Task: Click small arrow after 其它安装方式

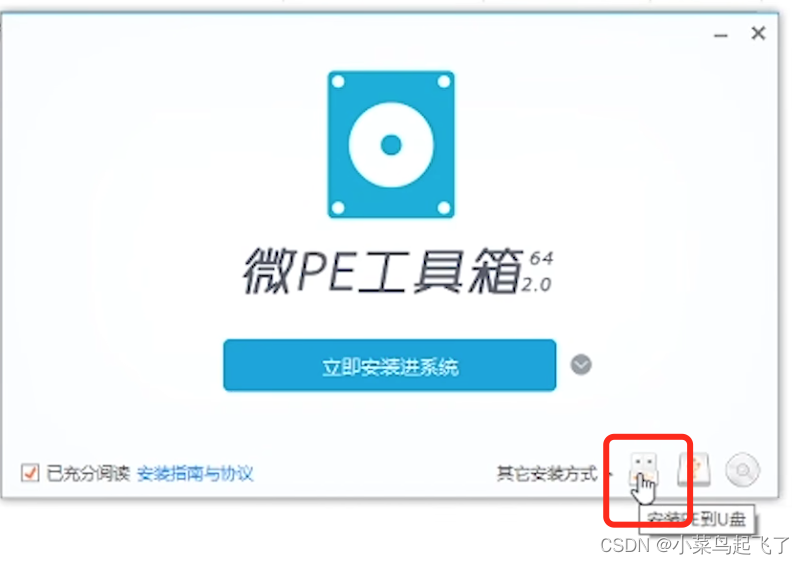Action: click(x=611, y=474)
